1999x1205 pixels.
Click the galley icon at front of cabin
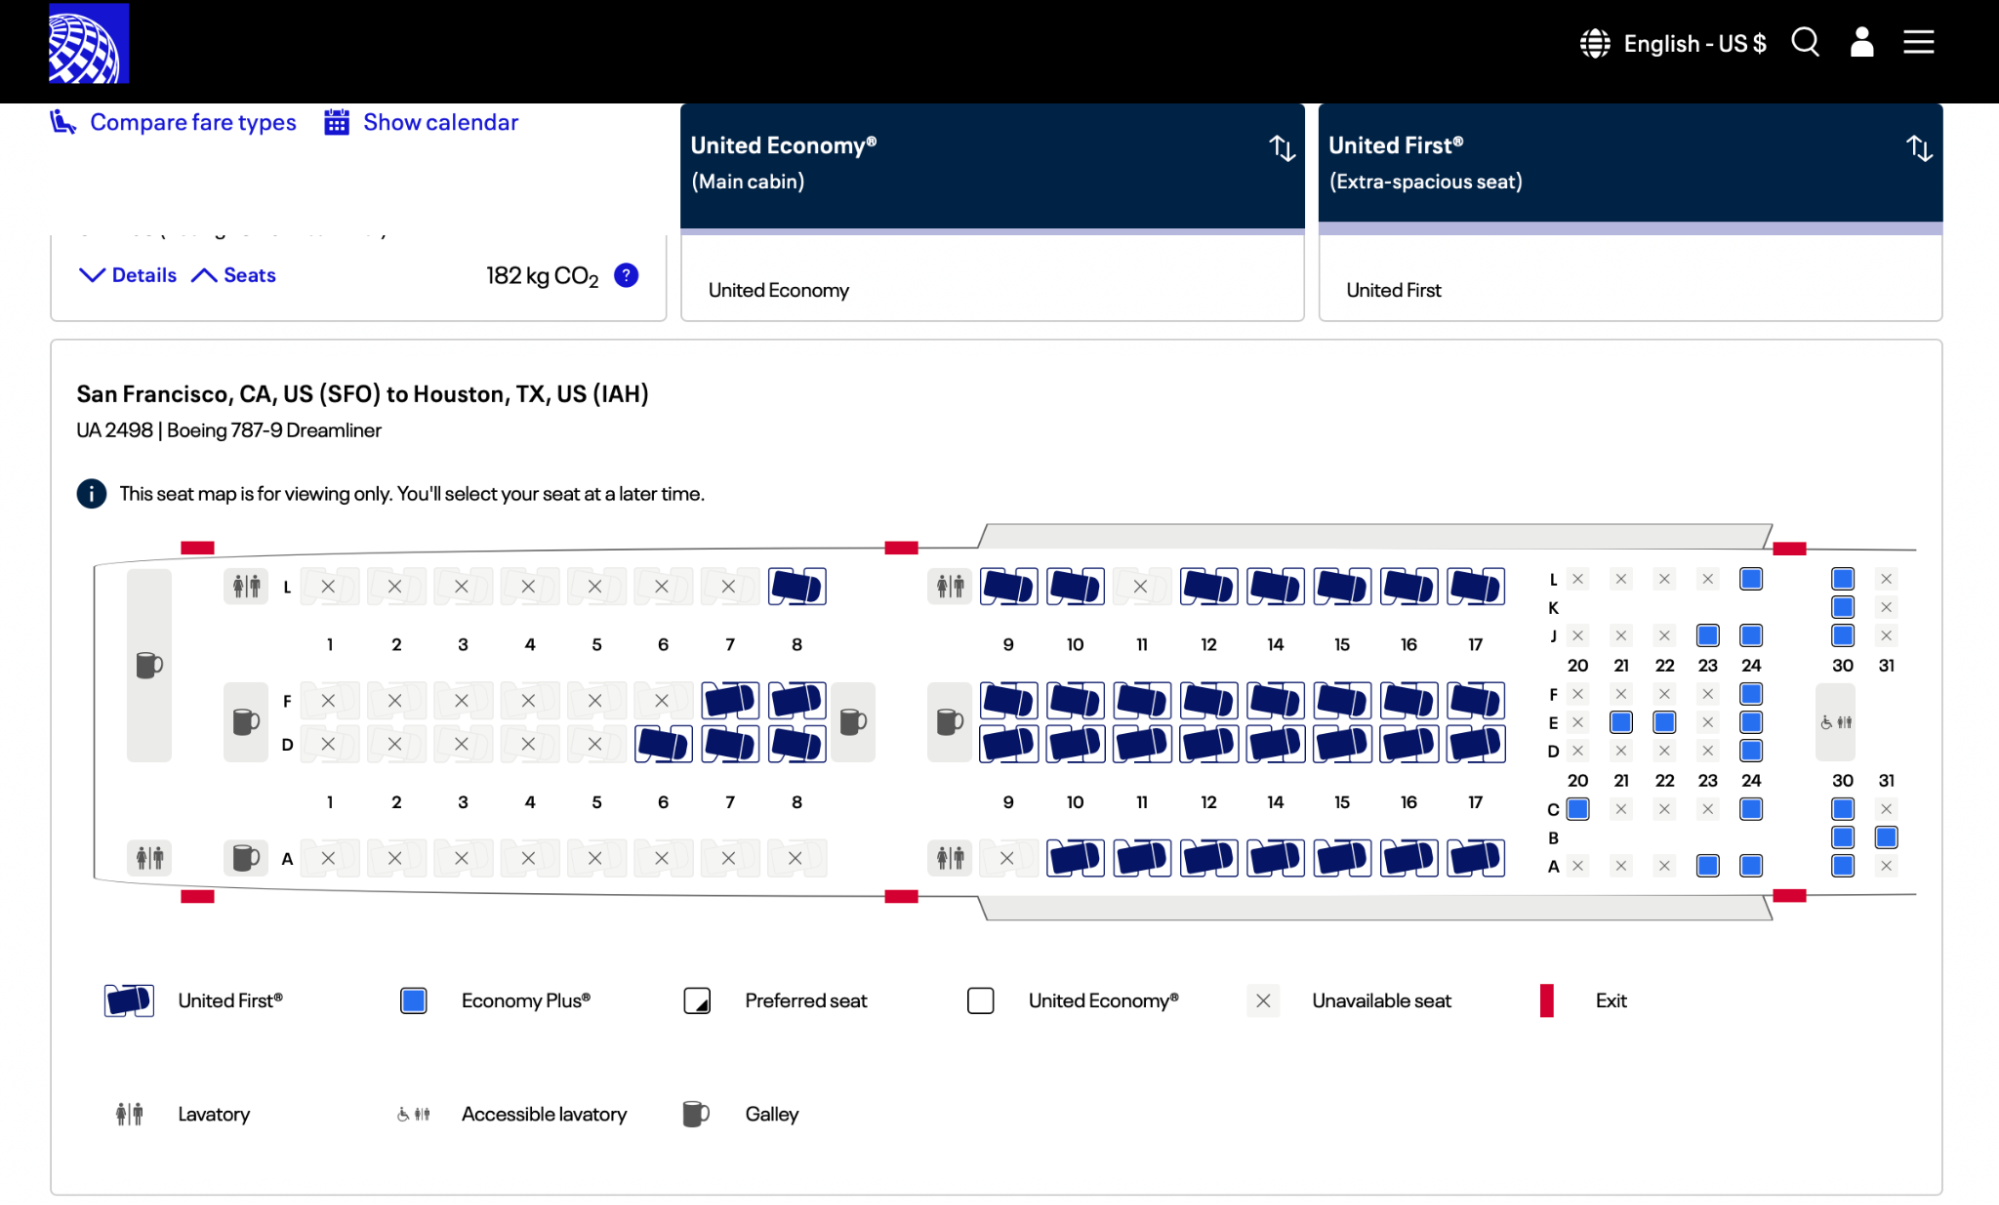(149, 665)
